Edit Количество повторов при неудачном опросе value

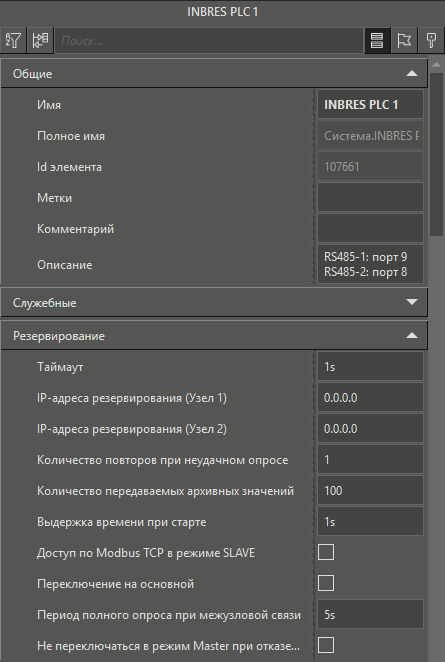coord(370,459)
